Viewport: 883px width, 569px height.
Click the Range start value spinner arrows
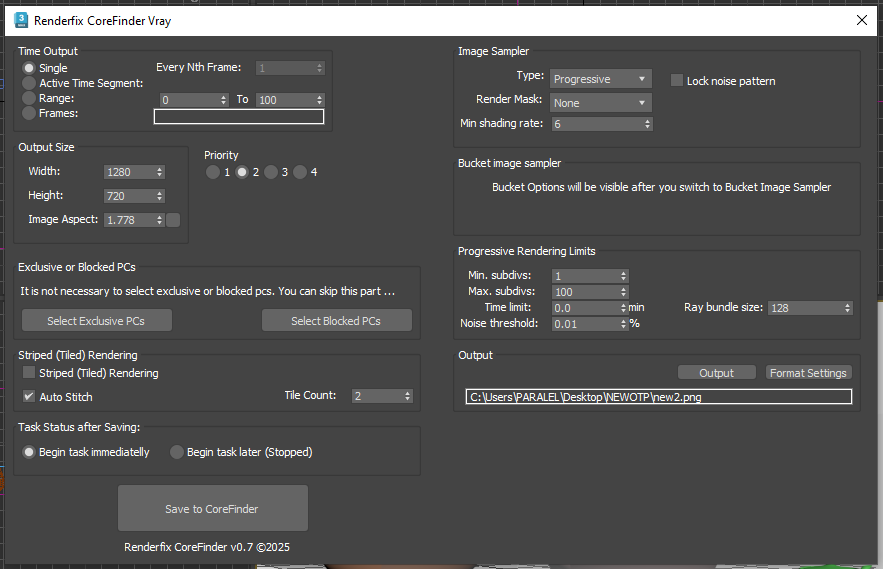(224, 100)
